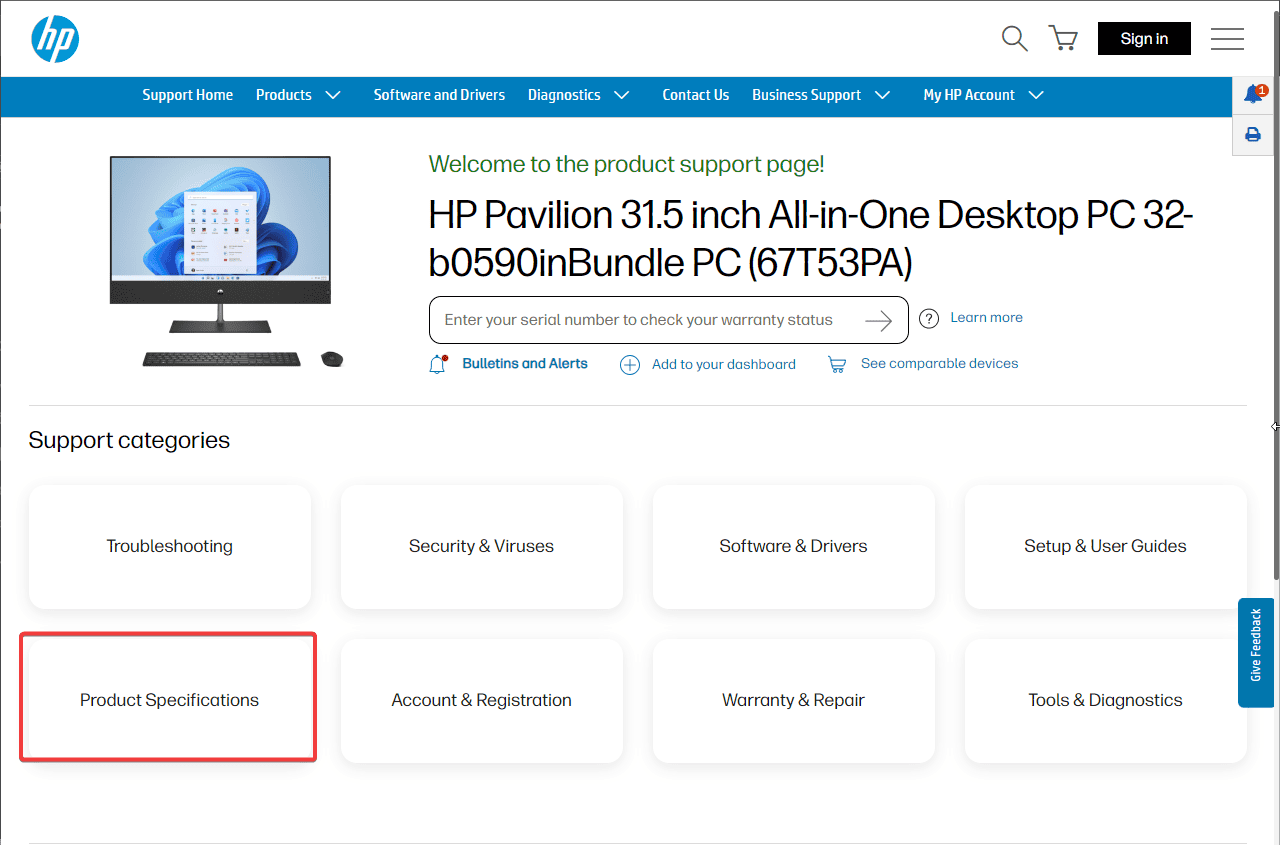Go to Support Home

tap(187, 95)
